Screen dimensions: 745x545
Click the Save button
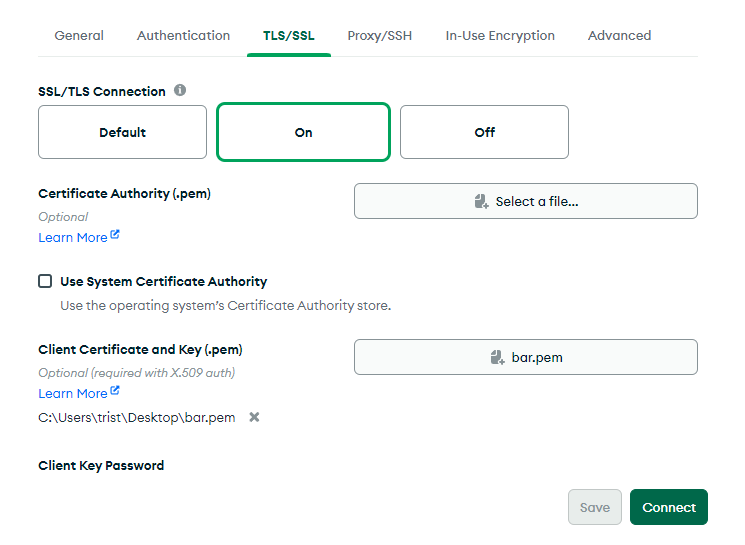(594, 507)
